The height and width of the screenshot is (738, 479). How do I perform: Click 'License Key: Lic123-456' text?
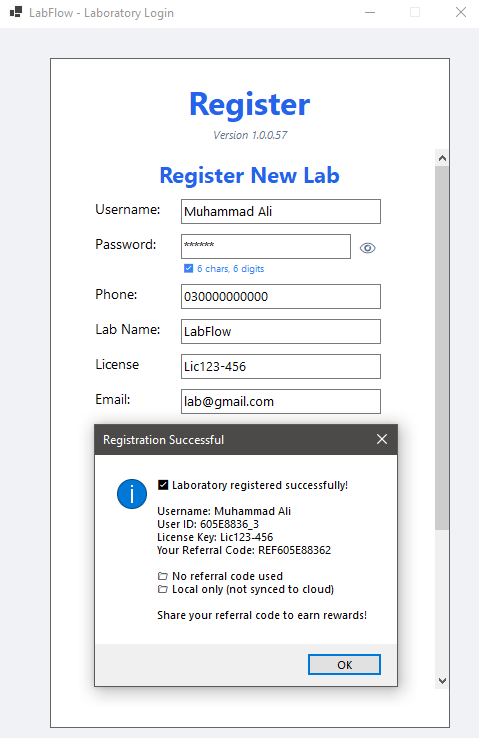tap(215, 537)
